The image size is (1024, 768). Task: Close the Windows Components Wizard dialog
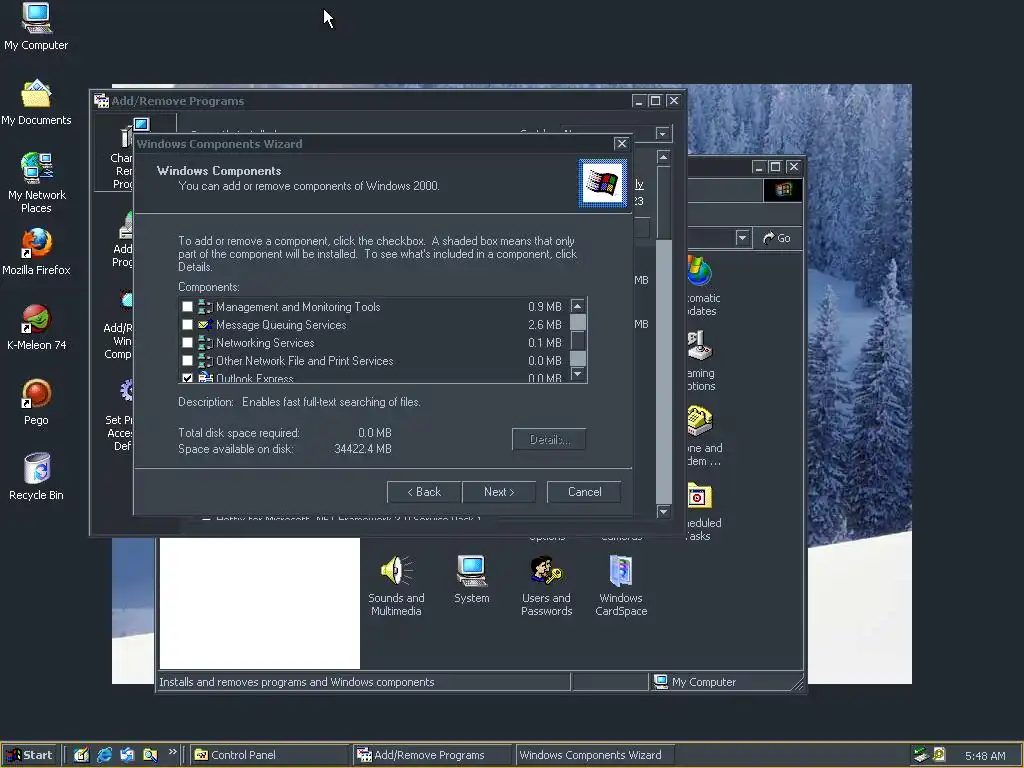(x=621, y=144)
